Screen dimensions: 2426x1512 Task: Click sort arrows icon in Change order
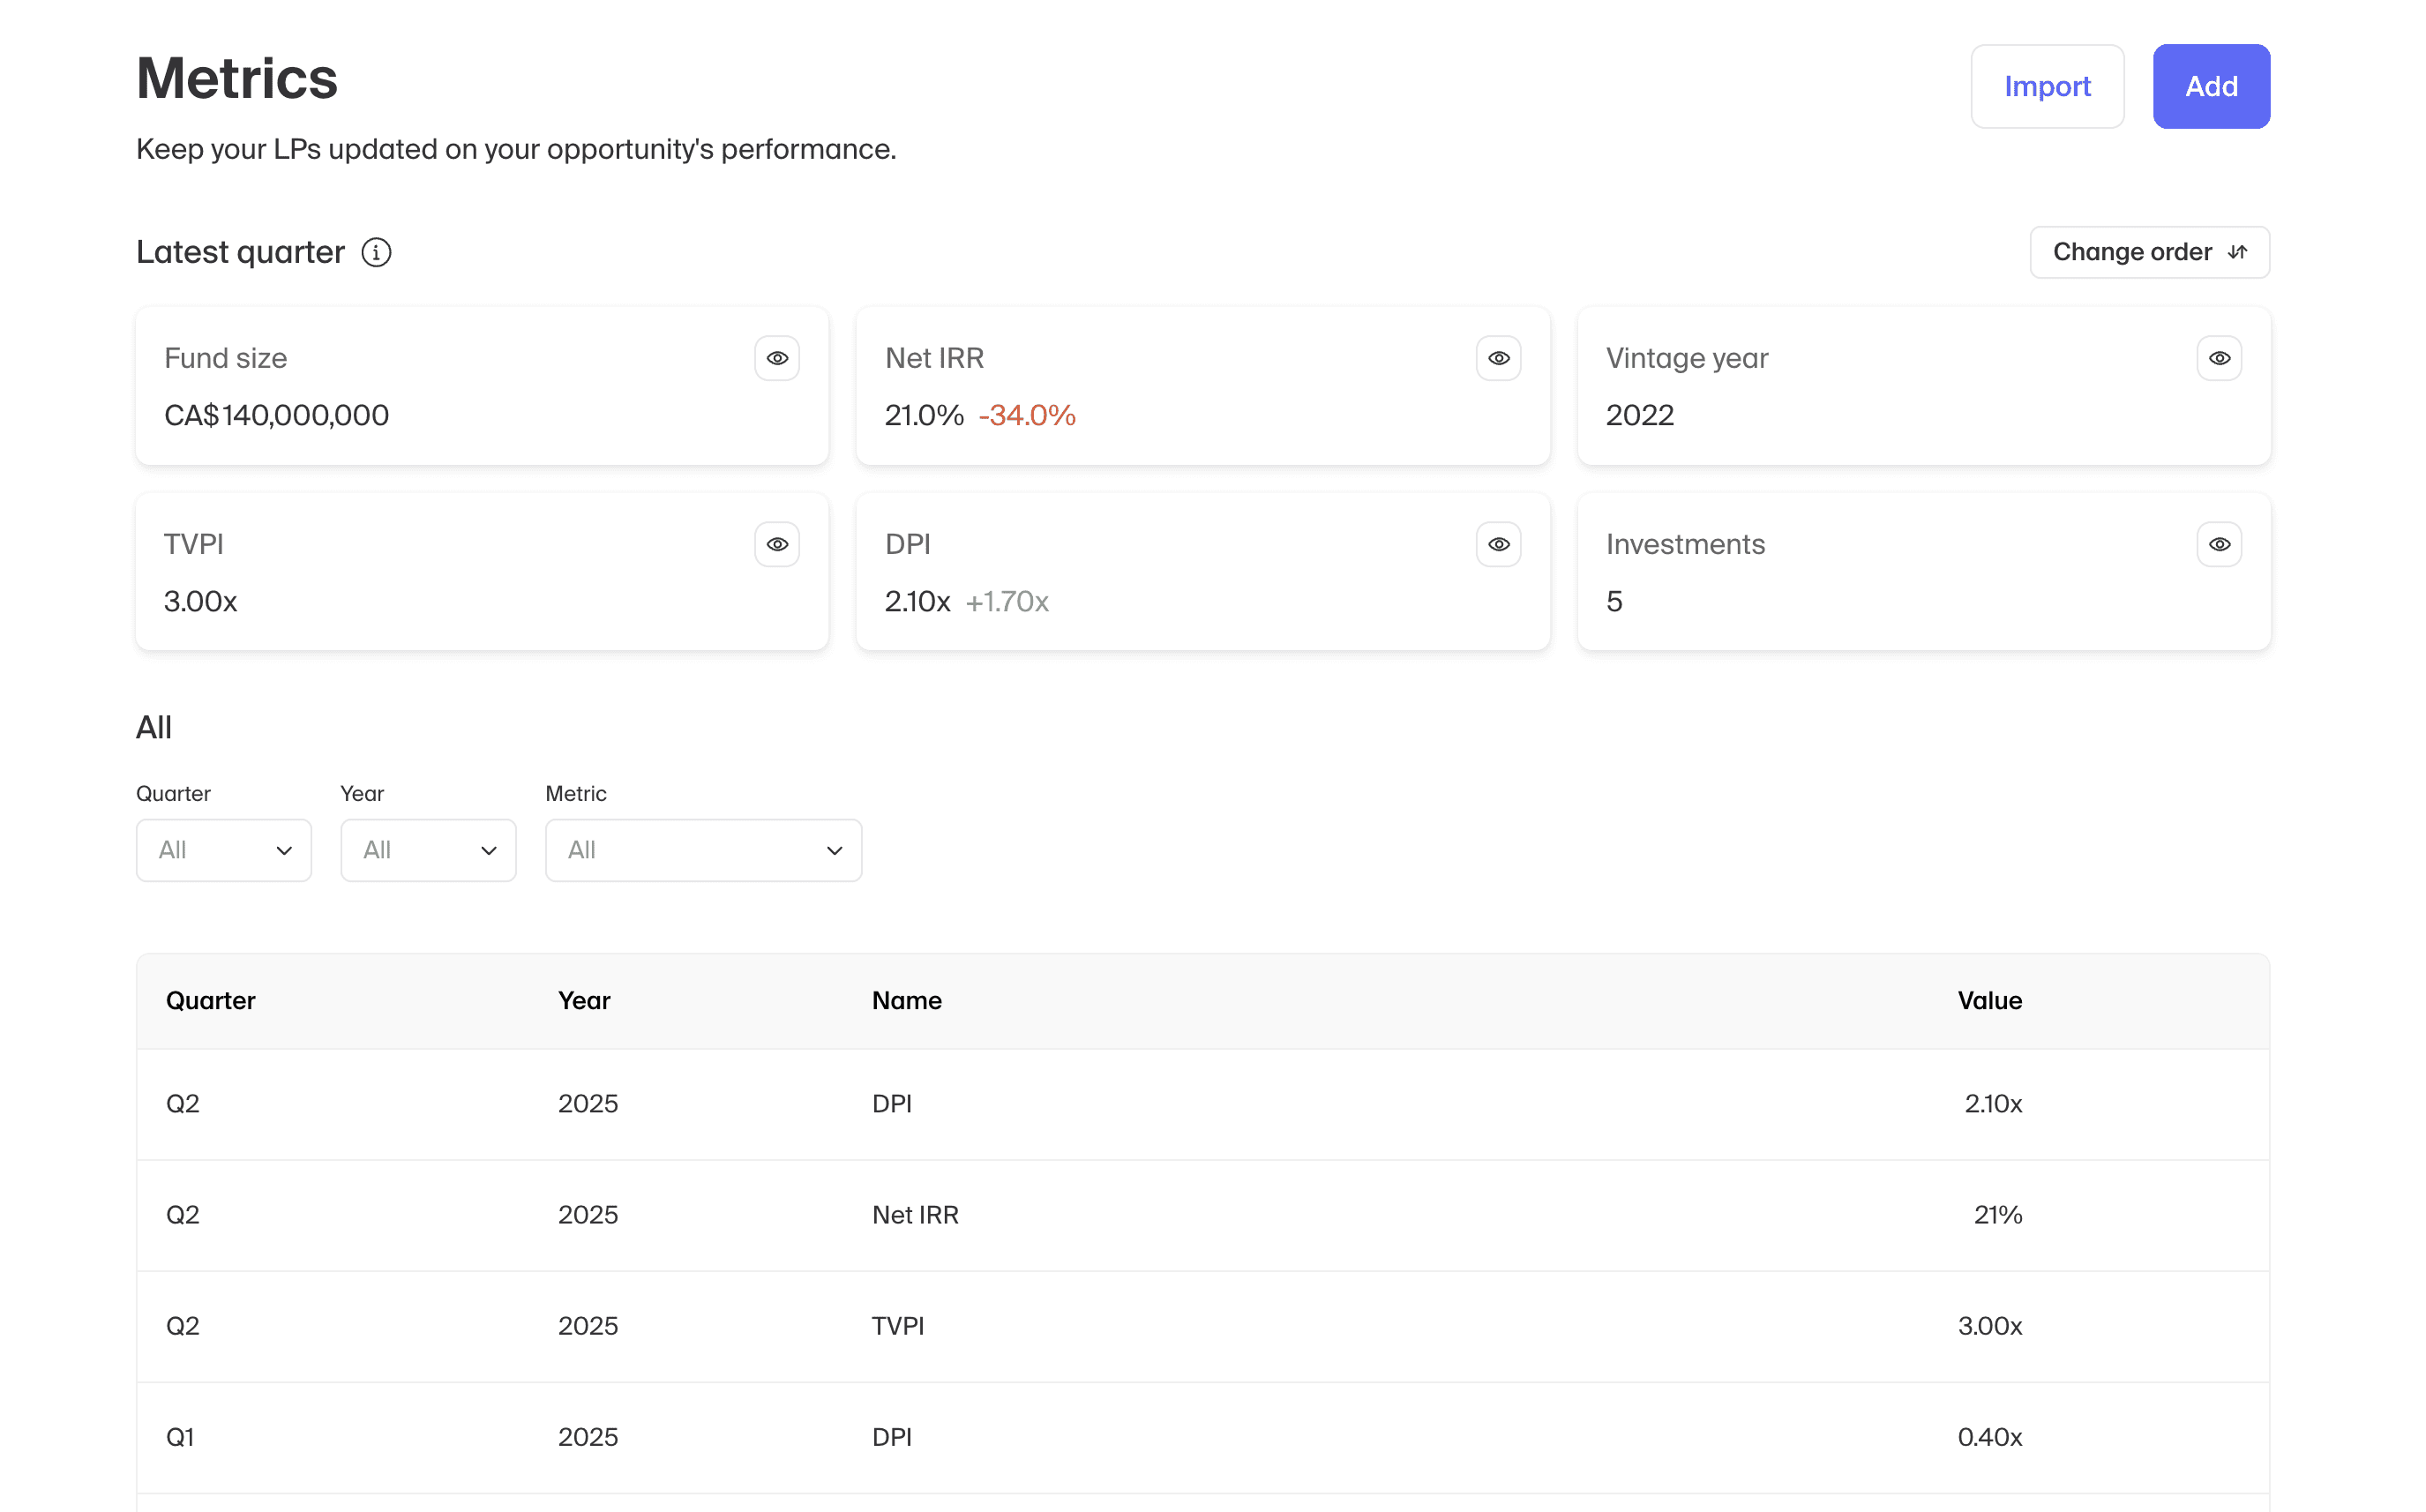(x=2238, y=252)
